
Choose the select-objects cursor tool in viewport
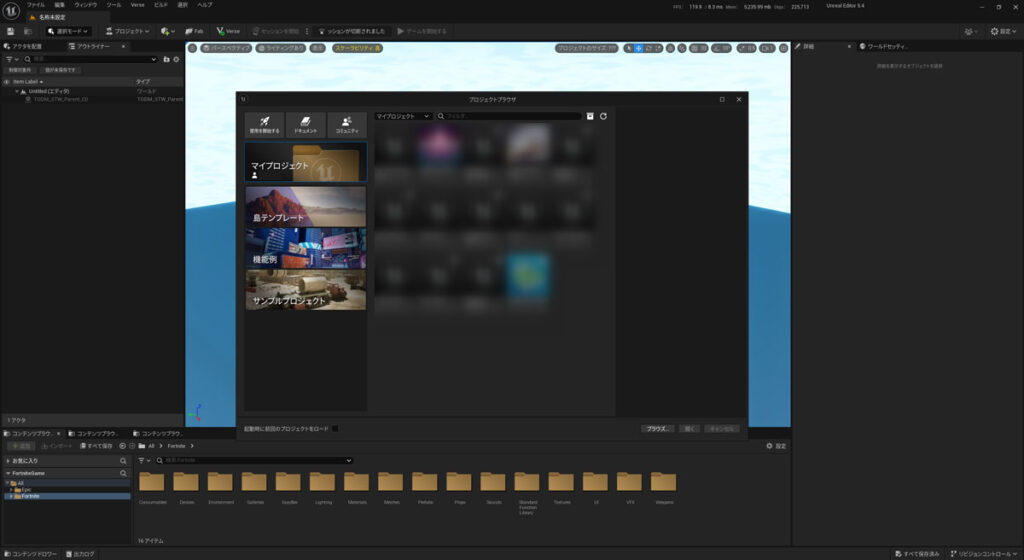tap(628, 48)
